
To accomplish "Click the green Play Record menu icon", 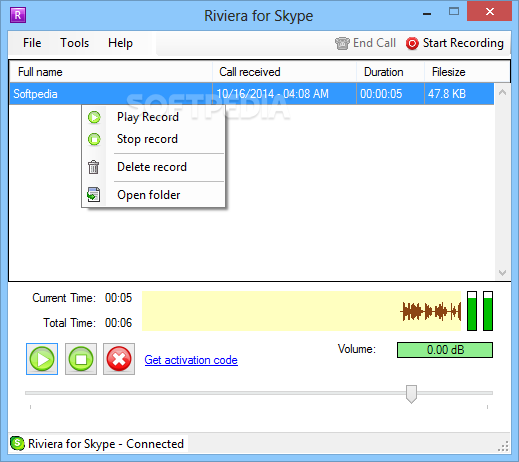I will (94, 117).
